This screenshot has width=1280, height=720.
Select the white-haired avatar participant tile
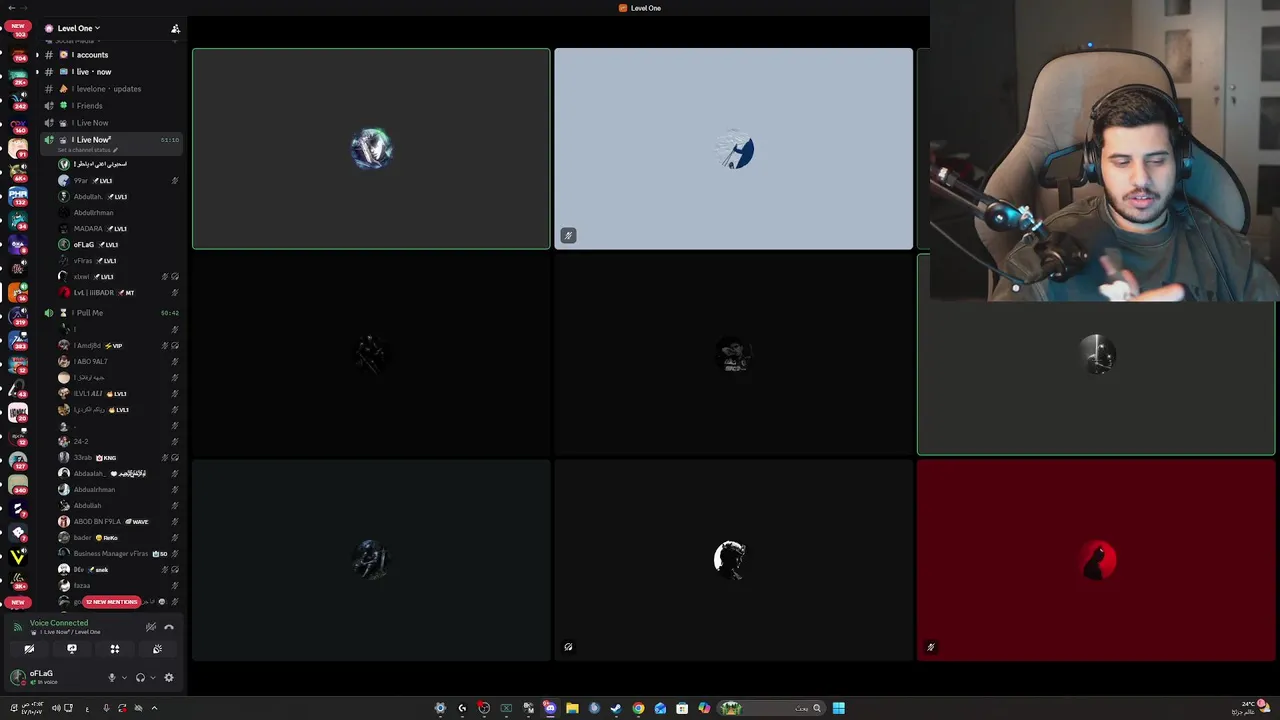tap(733, 560)
